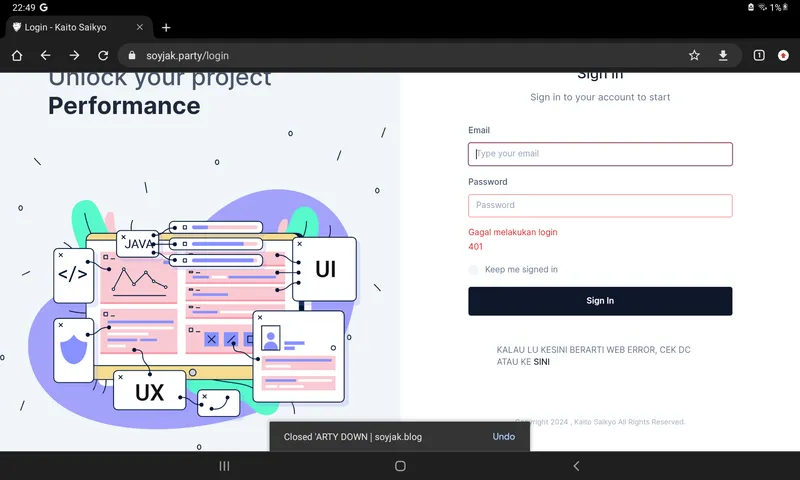800x480 pixels.
Task: Tap the Android recent apps button
Action: (x=224, y=466)
